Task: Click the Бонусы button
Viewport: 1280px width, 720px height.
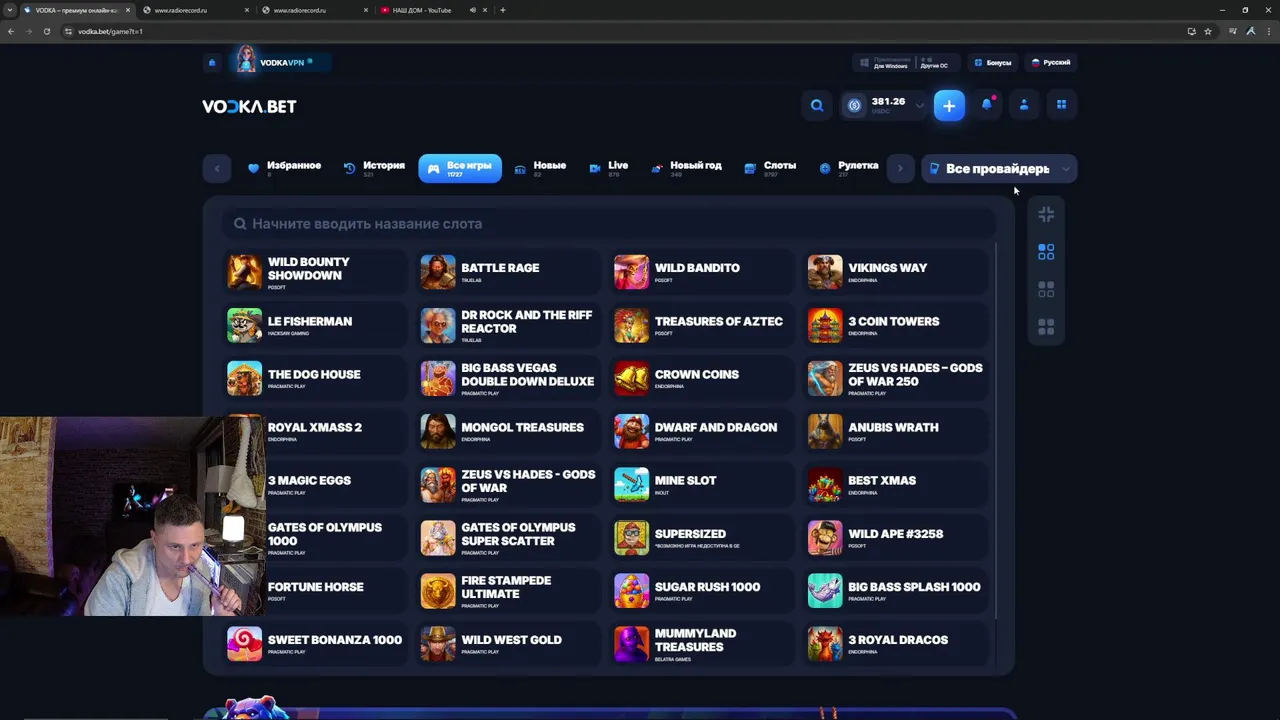Action: tap(993, 62)
